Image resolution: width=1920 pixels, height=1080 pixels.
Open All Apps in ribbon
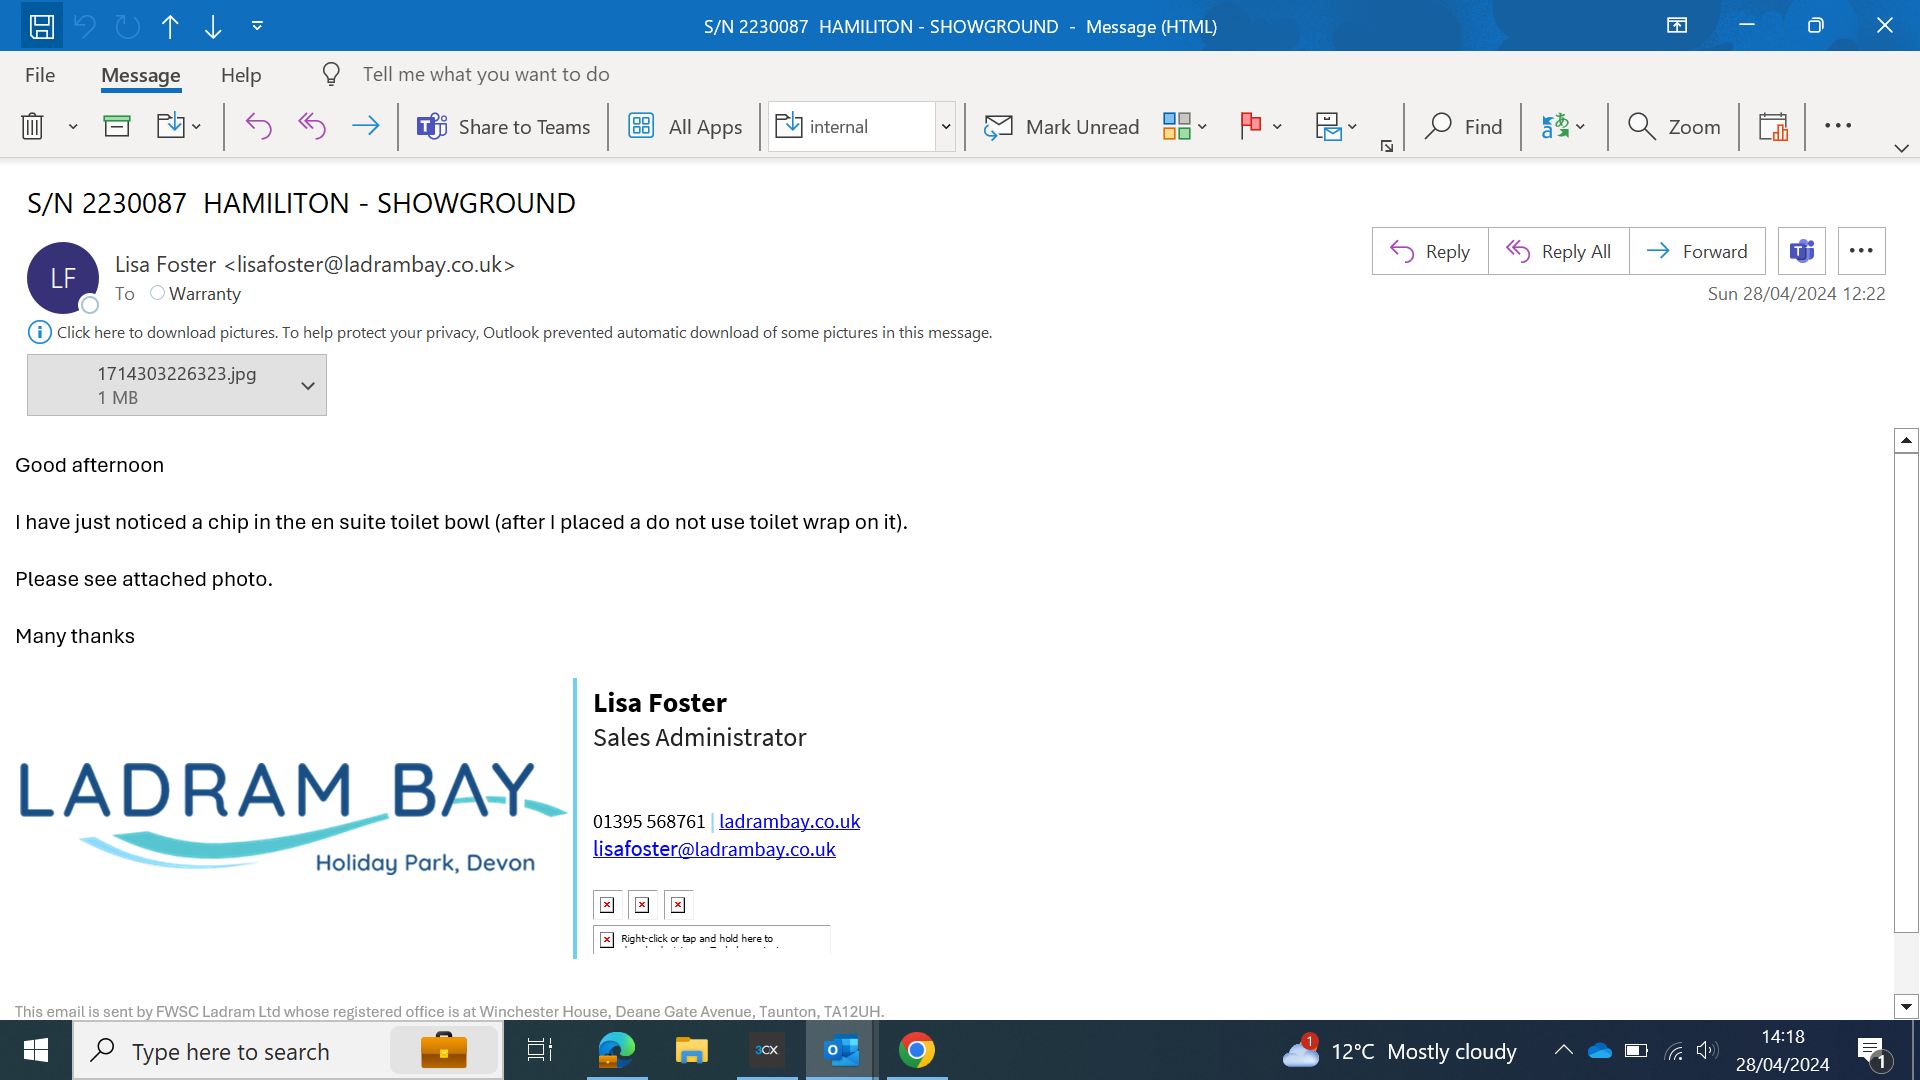(x=685, y=127)
